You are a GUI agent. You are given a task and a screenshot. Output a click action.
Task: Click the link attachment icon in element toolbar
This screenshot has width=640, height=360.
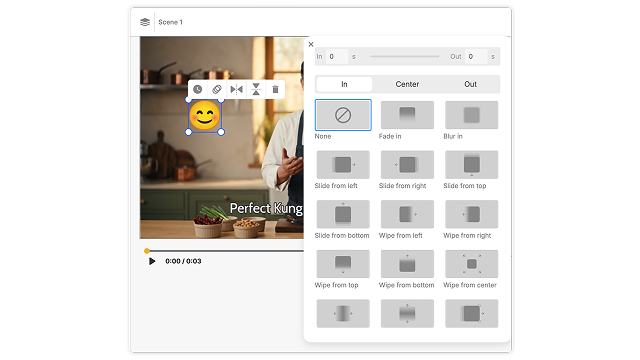pyautogui.click(x=217, y=89)
